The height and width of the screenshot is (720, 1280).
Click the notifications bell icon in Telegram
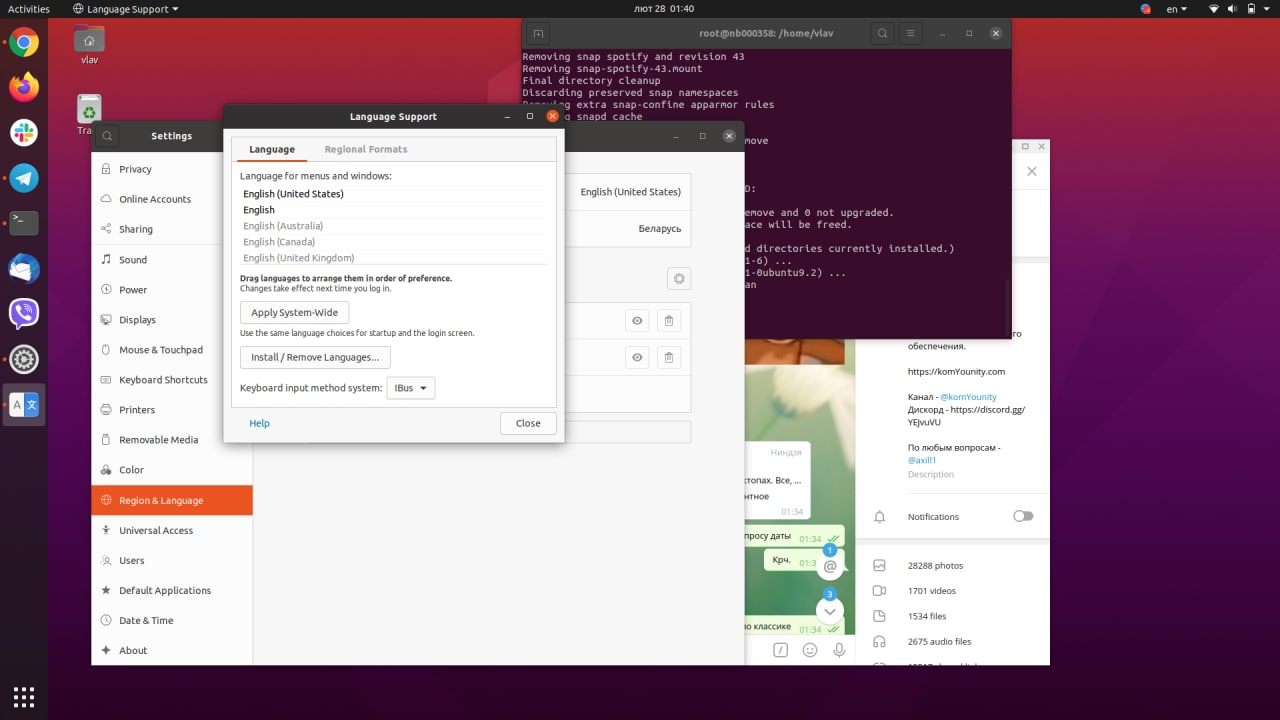click(880, 517)
